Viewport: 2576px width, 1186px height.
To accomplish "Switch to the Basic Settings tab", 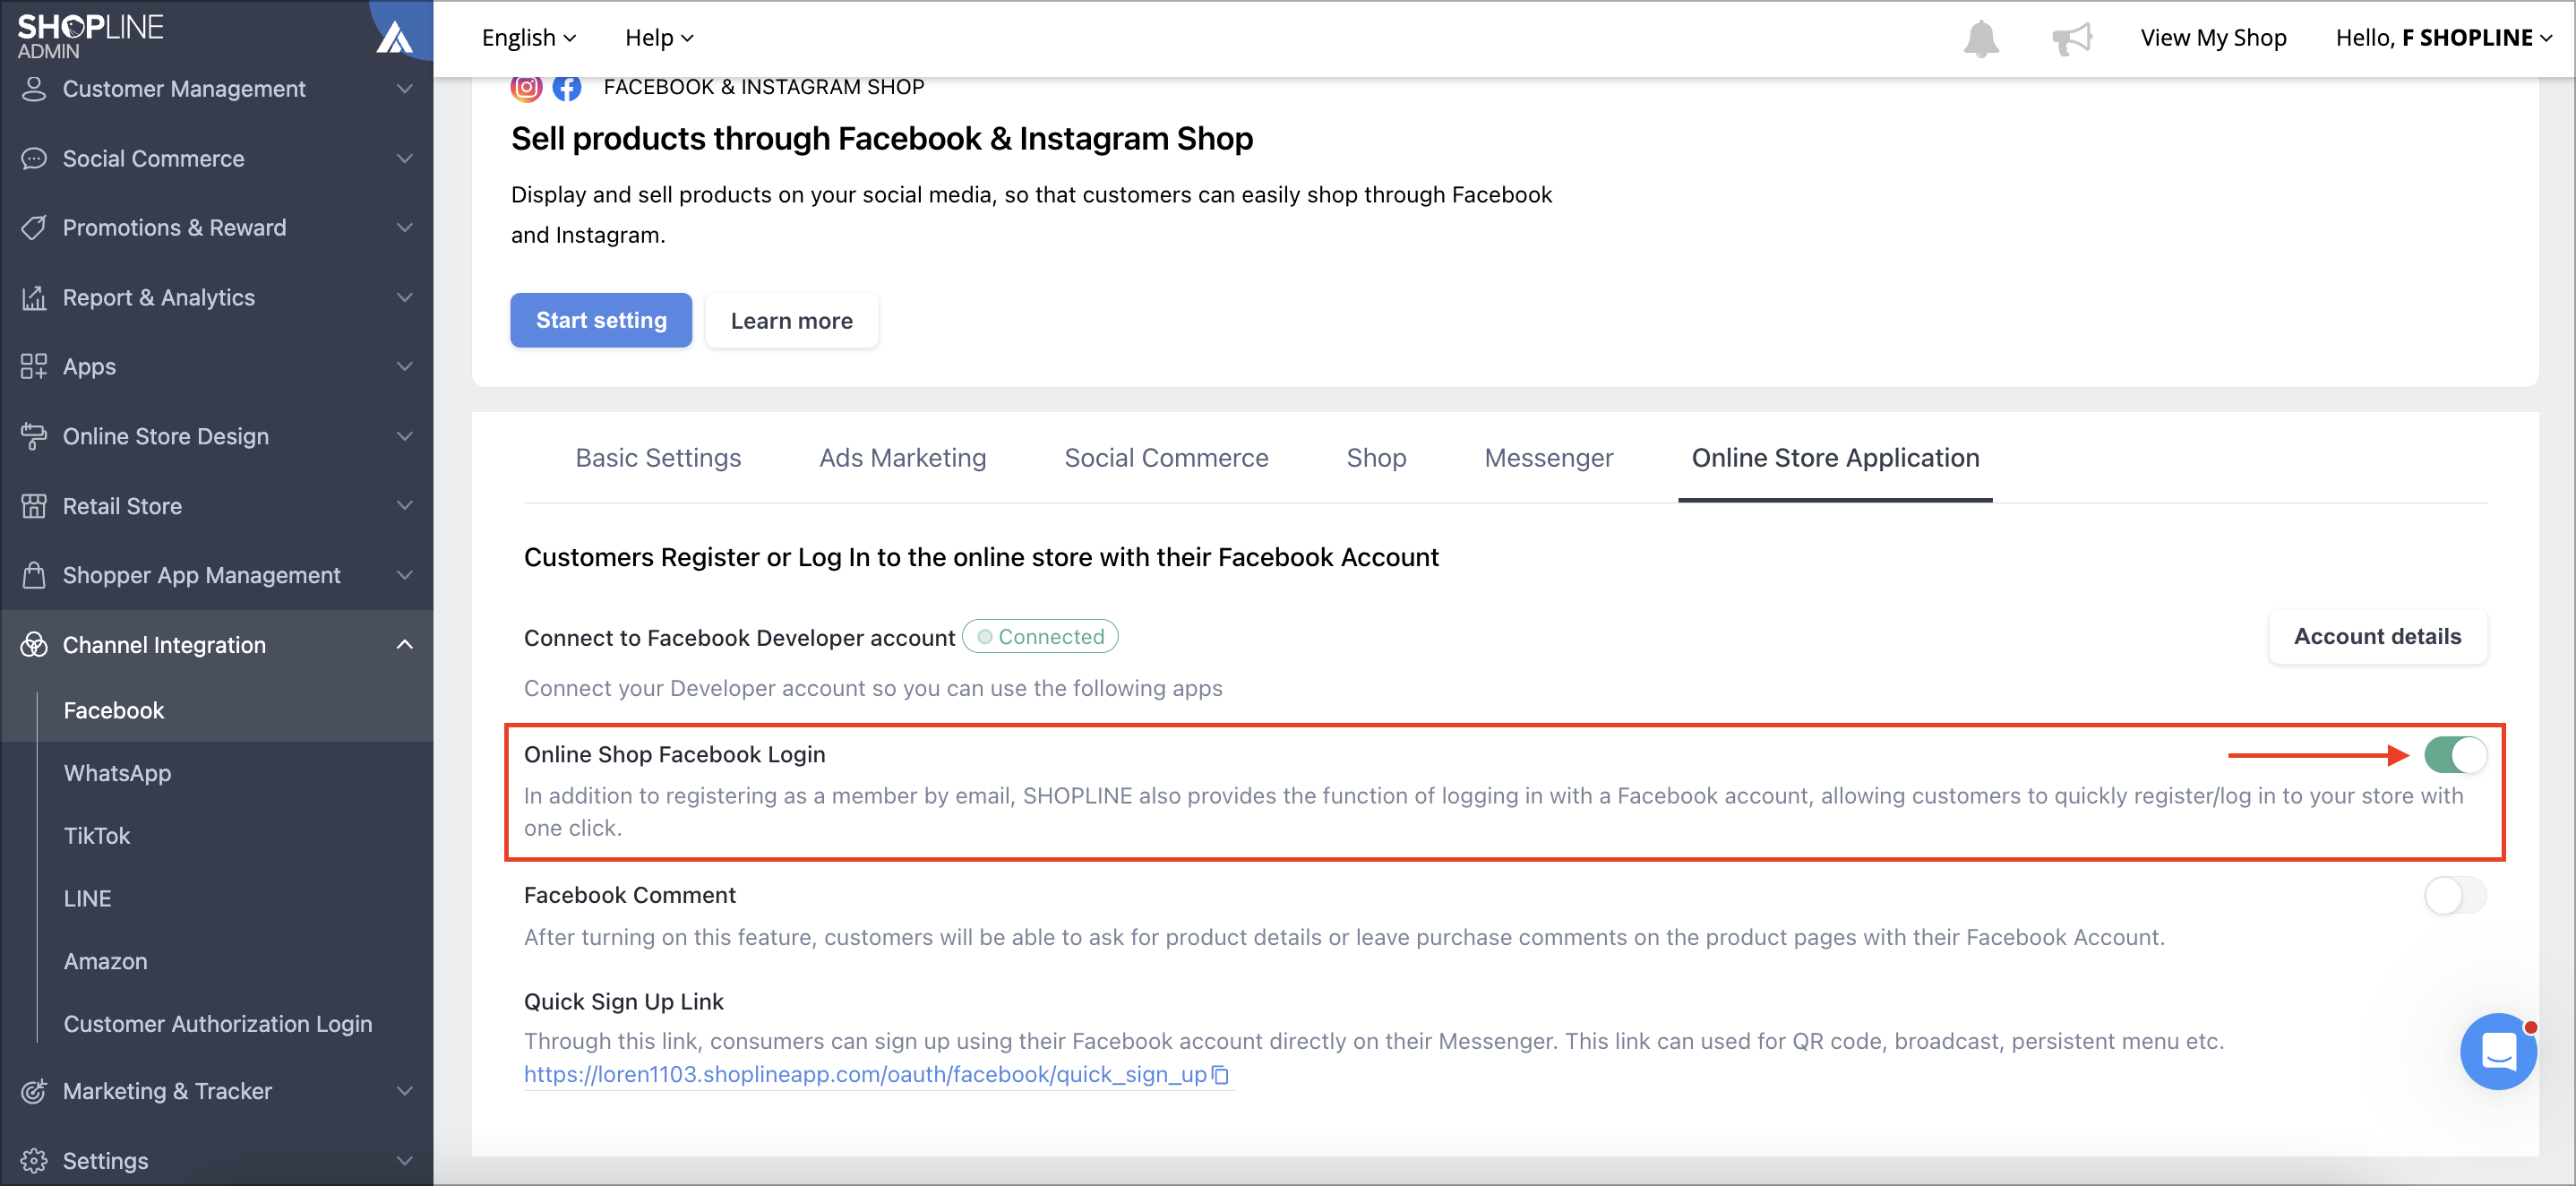I will point(658,458).
